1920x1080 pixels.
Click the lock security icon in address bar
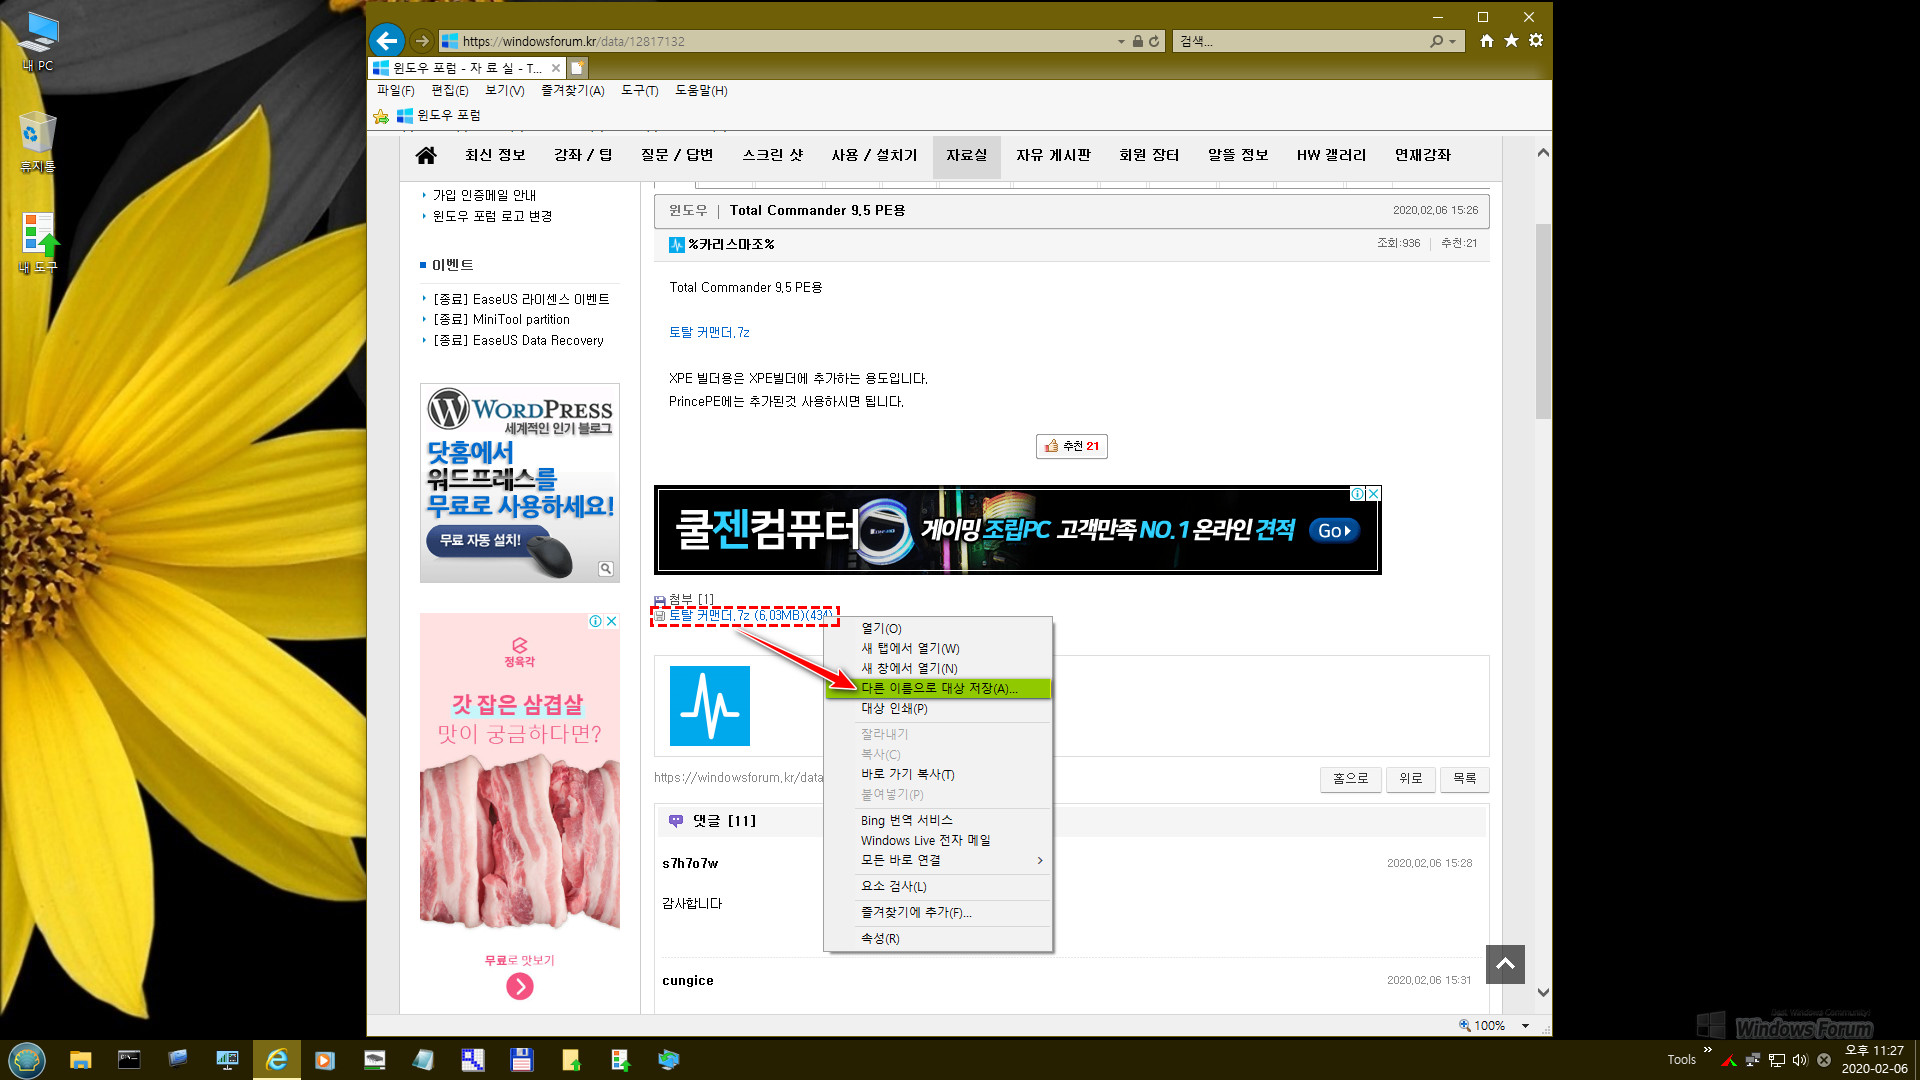coord(1137,41)
